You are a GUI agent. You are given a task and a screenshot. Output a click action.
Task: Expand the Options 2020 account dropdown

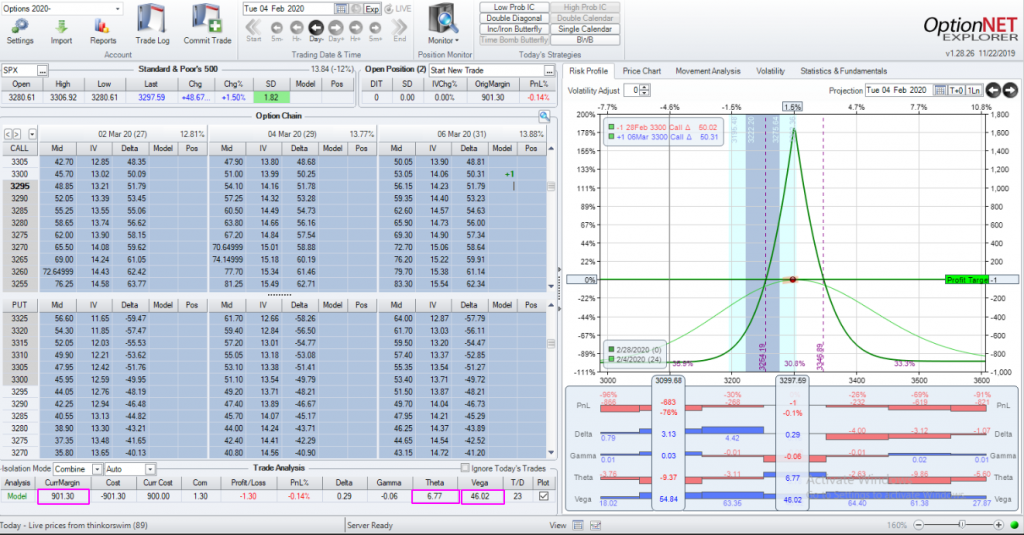pyautogui.click(x=118, y=8)
